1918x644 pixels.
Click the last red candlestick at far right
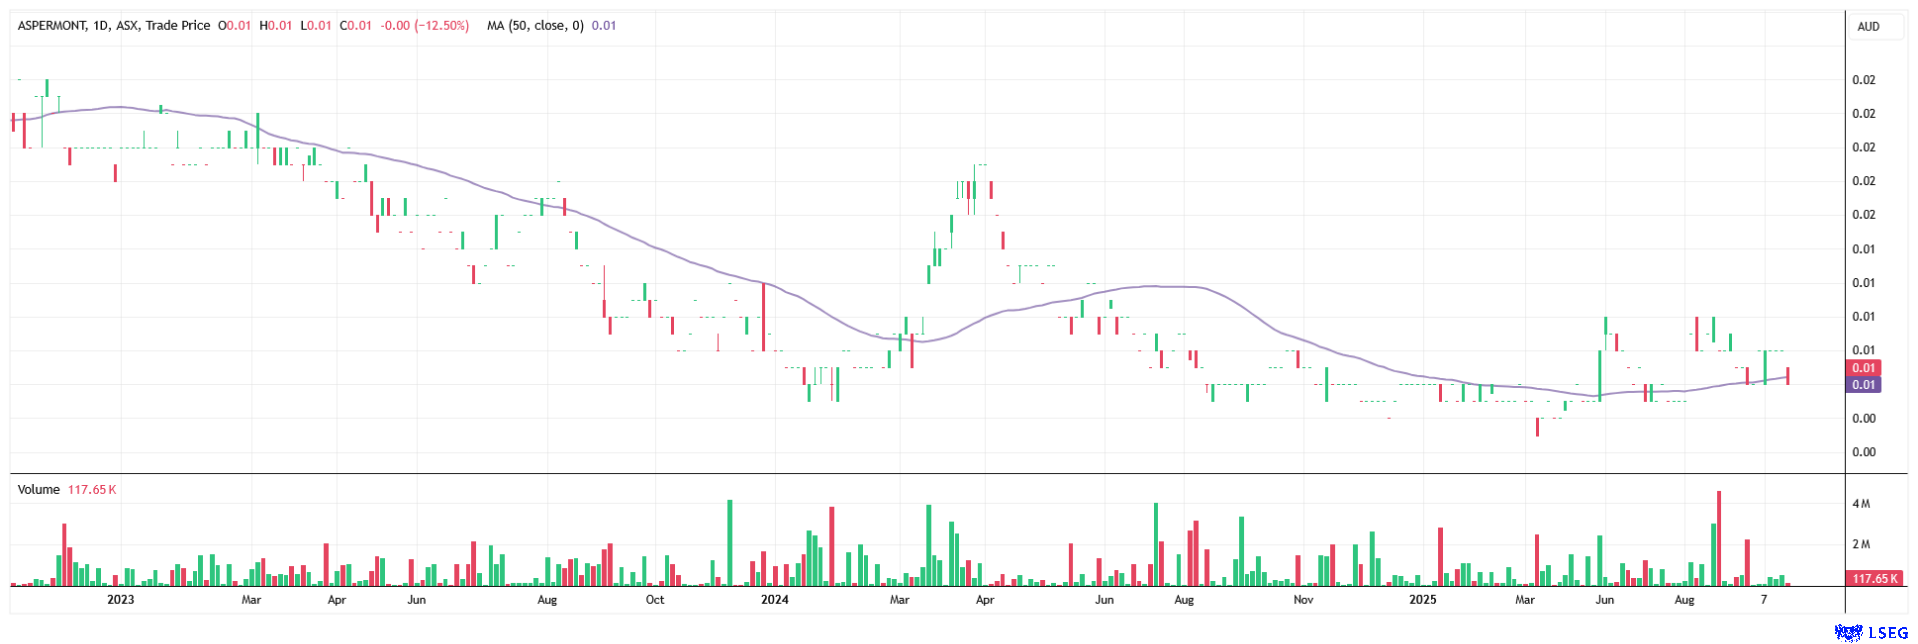tap(1788, 376)
